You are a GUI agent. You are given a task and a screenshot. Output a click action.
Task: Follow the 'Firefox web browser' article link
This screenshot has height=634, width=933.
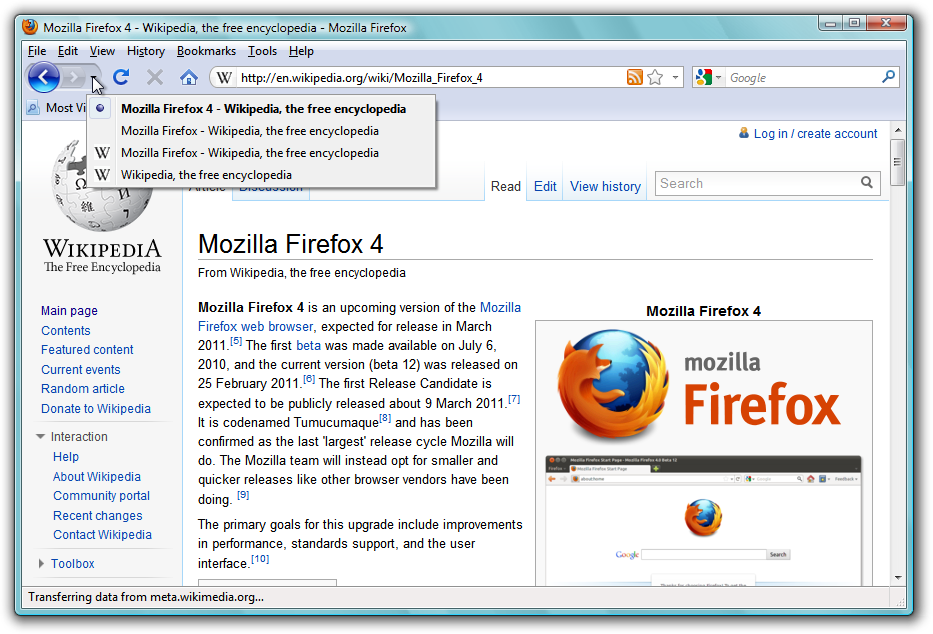pyautogui.click(x=255, y=327)
